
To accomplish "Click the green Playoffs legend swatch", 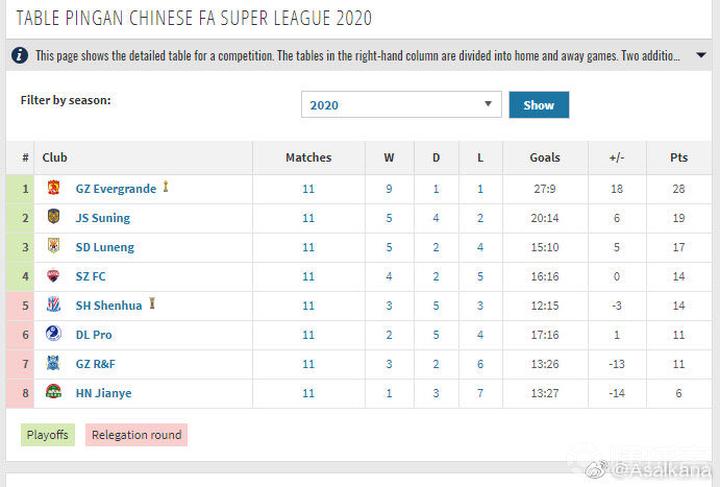I will point(48,435).
